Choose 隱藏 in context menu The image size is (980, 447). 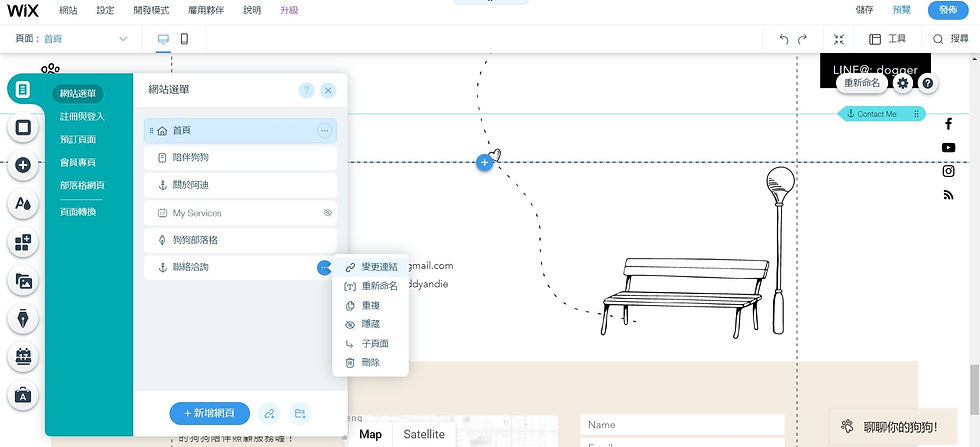coord(371,324)
